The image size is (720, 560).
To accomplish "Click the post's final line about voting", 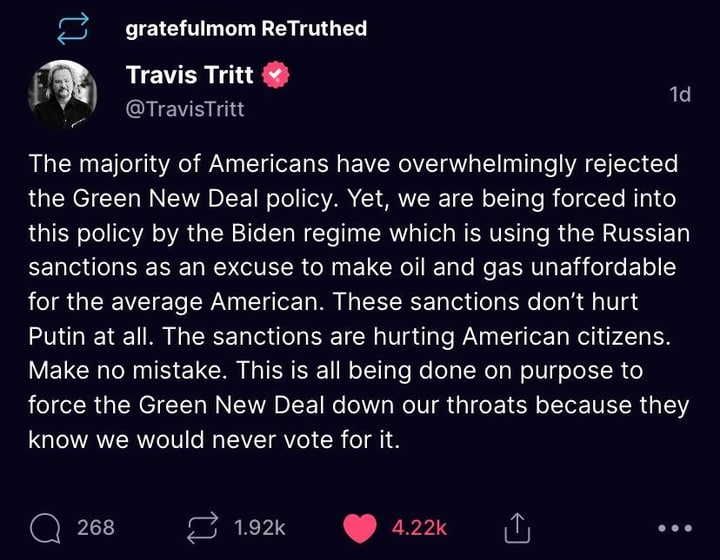I will (x=214, y=441).
